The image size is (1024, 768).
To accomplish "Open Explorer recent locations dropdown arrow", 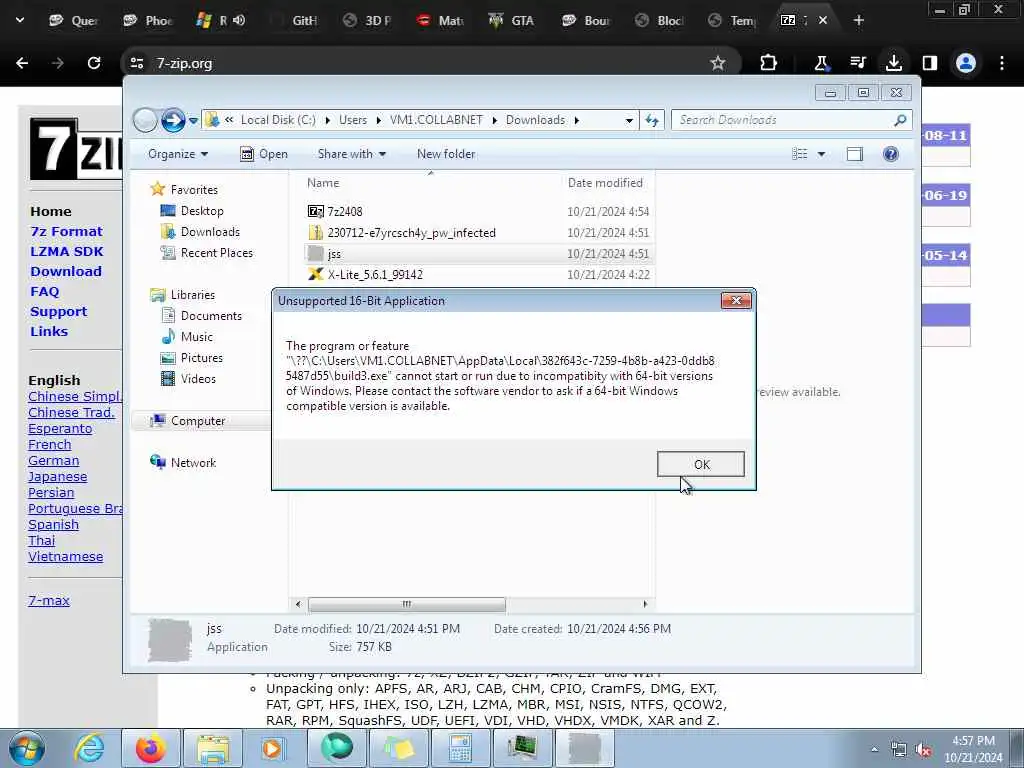I will (x=193, y=121).
